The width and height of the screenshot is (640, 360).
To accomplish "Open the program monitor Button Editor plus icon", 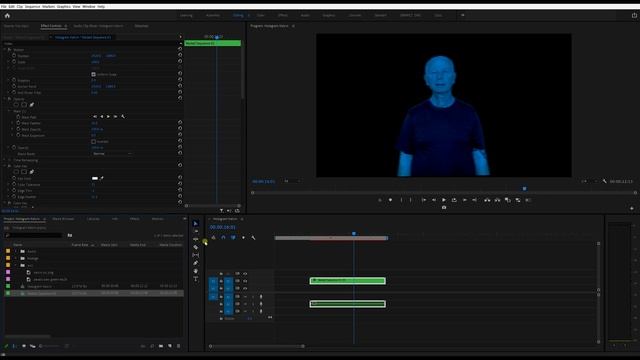I will coord(631,208).
